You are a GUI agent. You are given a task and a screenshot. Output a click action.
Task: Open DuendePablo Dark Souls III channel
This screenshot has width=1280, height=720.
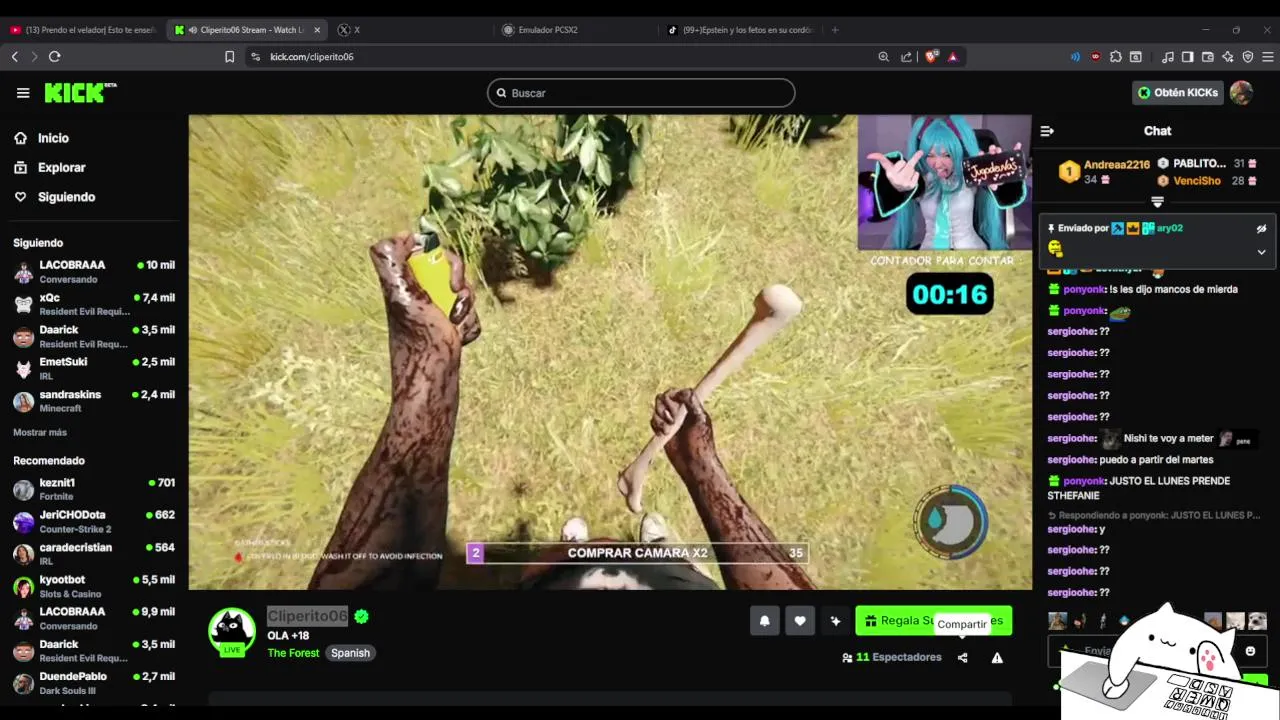[x=94, y=683]
